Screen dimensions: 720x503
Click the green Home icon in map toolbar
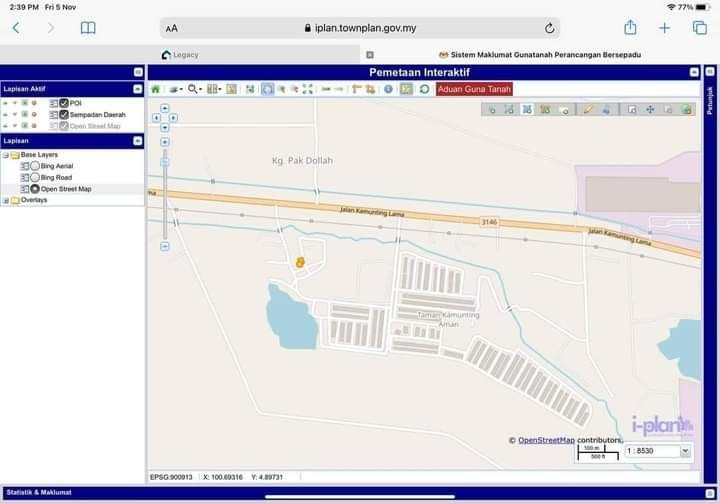[155, 89]
